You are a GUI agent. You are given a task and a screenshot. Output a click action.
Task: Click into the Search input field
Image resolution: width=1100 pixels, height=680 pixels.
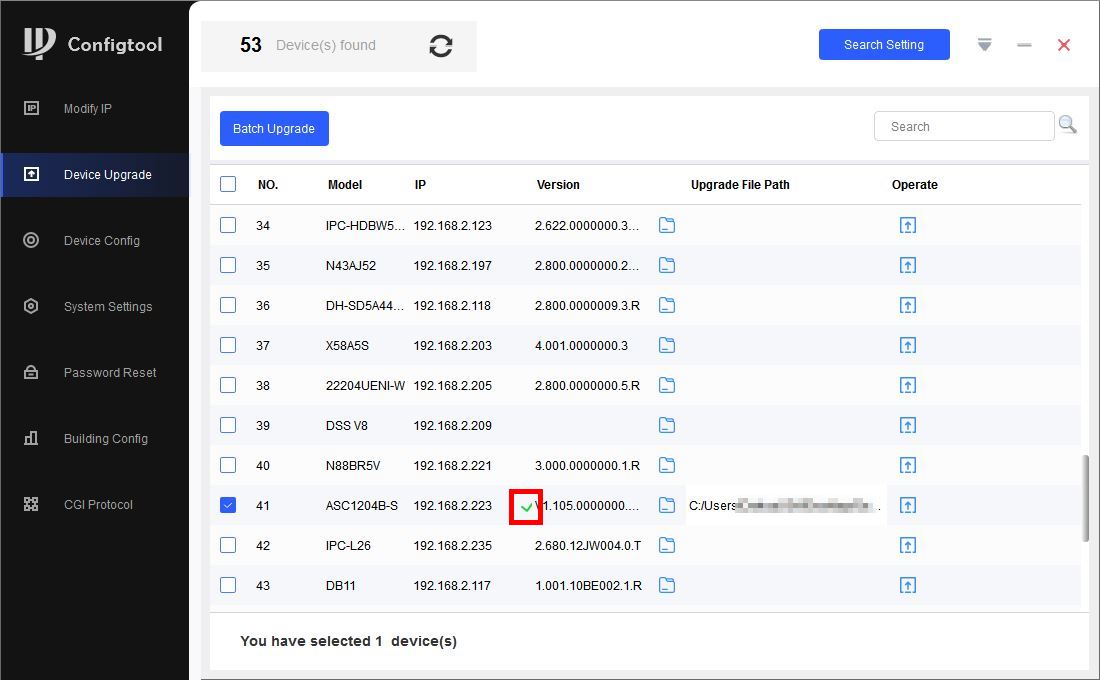pyautogui.click(x=963, y=126)
